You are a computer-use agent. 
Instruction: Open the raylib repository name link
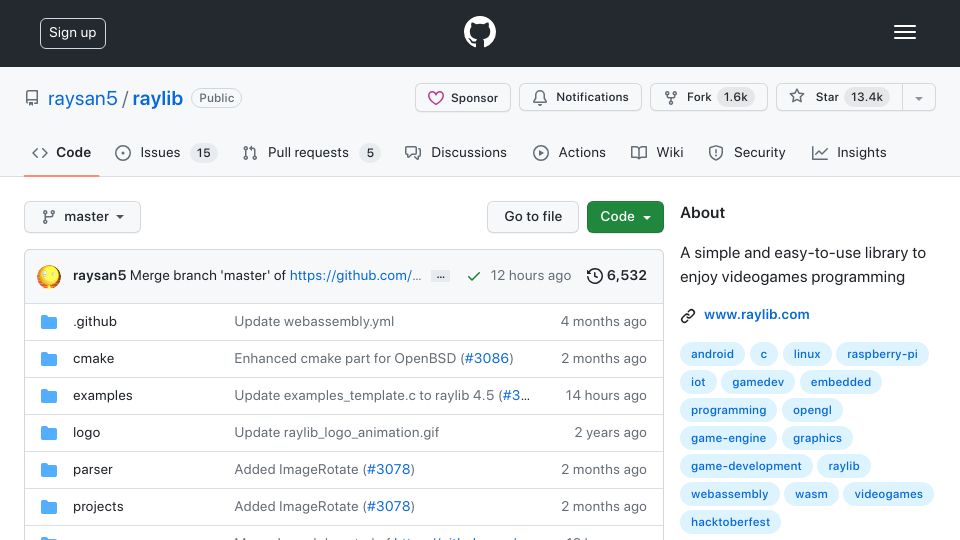(157, 99)
